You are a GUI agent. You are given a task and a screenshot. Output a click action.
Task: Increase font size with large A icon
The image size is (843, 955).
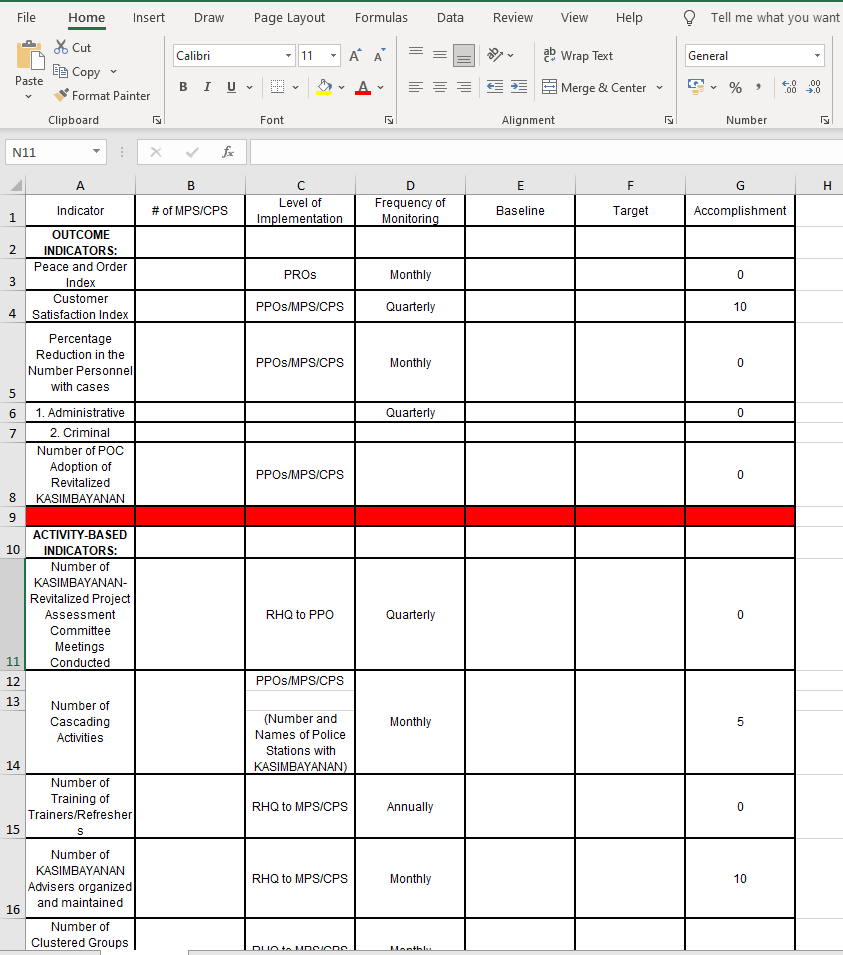355,55
